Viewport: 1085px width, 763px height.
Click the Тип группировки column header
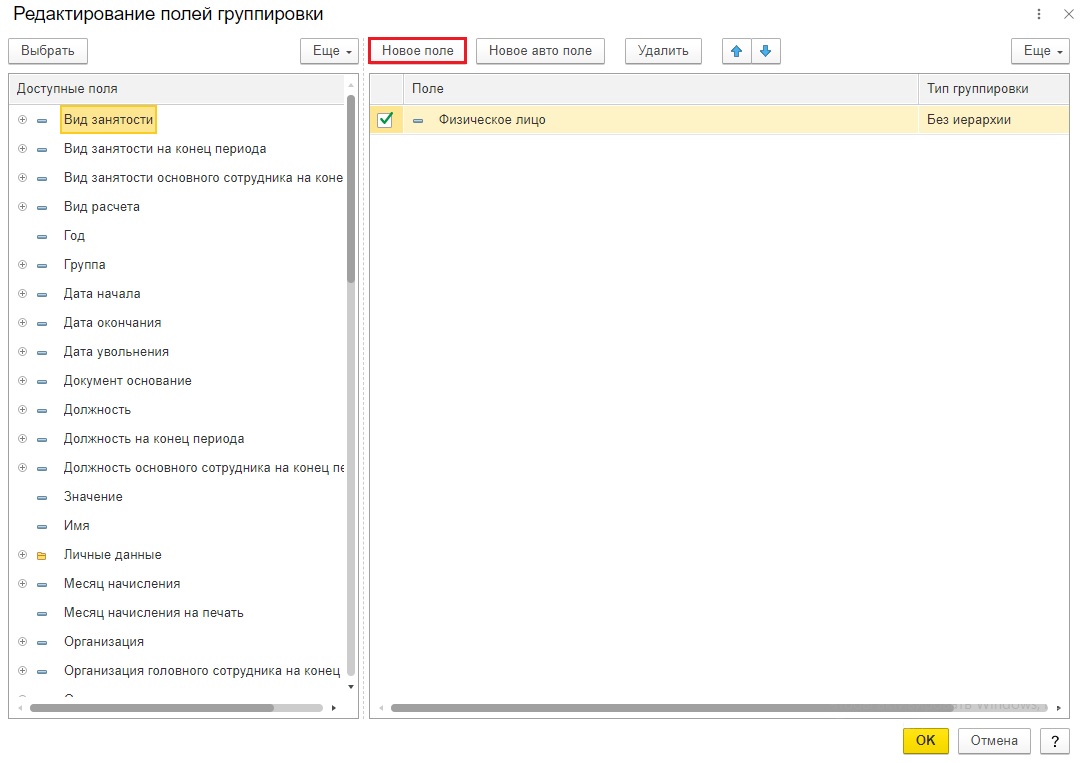994,89
